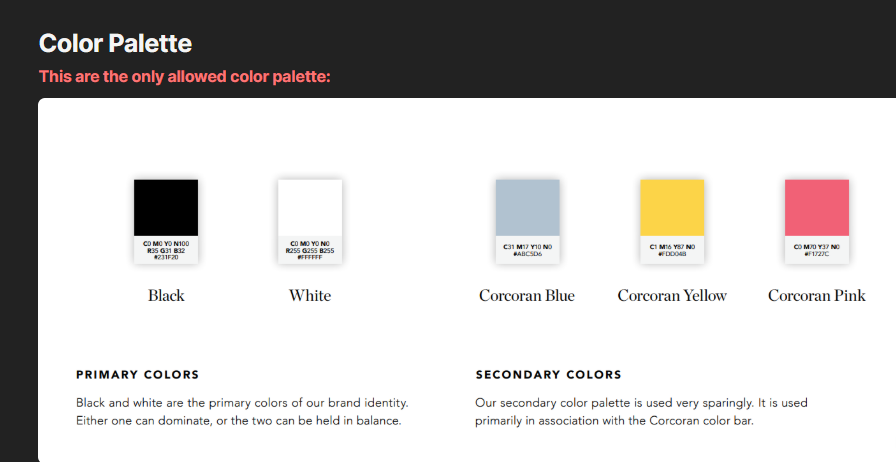This screenshot has width=896, height=462.
Task: Click the Color Palette heading
Action: 115,43
